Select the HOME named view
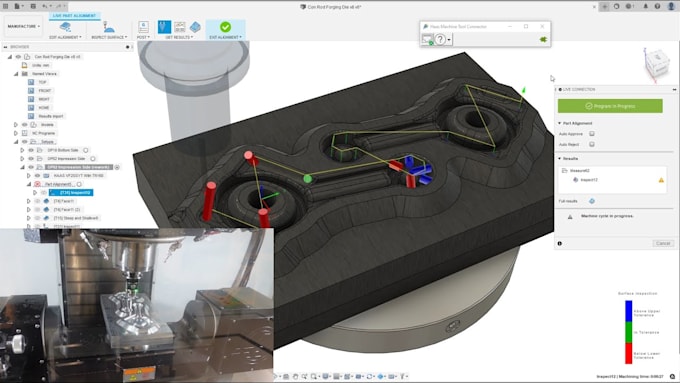Viewport: 680px width, 383px height. pyautogui.click(x=44, y=108)
